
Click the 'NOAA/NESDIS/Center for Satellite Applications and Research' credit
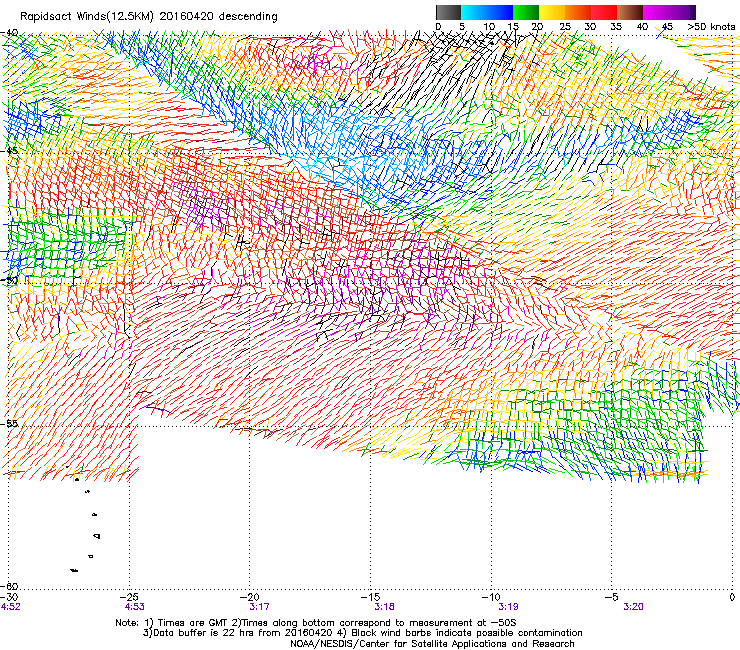tap(432, 644)
